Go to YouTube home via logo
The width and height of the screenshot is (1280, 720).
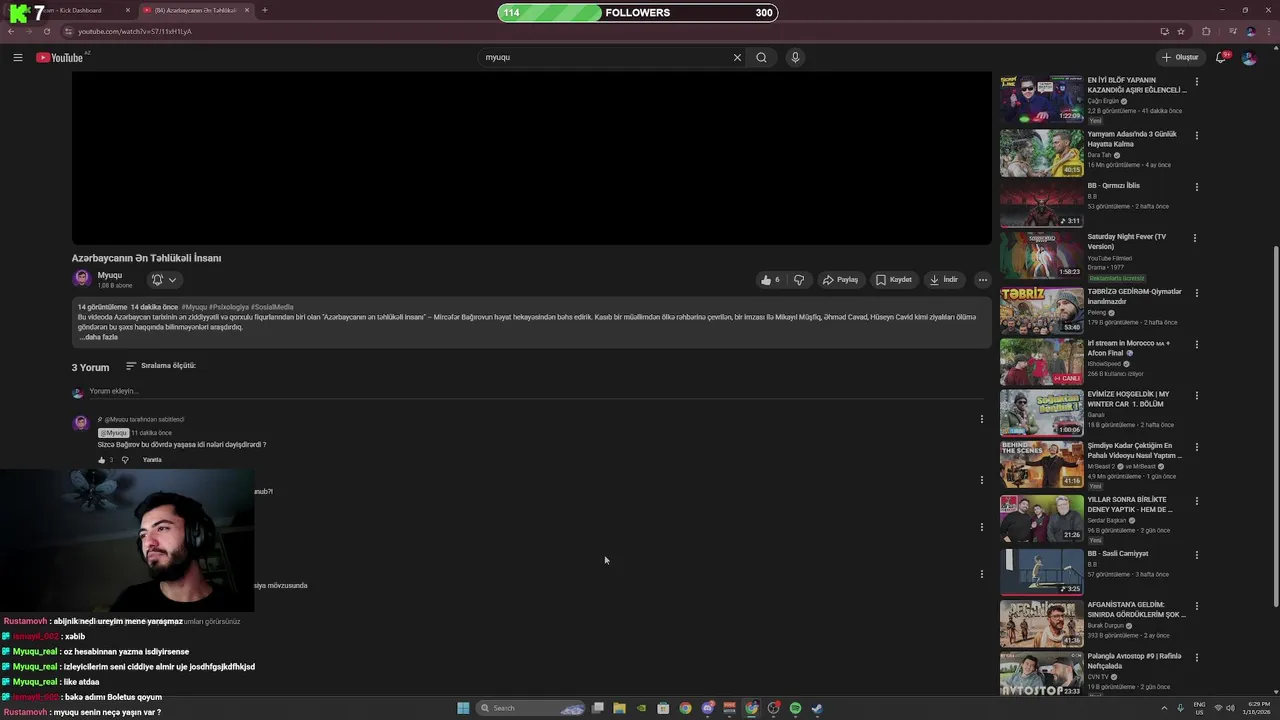[x=60, y=57]
